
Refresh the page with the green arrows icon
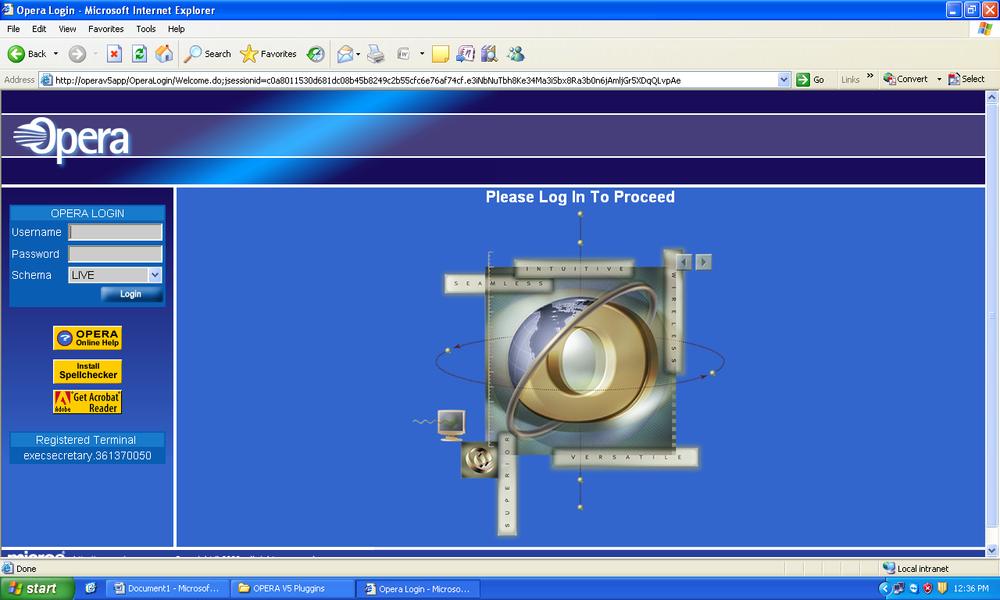[139, 54]
